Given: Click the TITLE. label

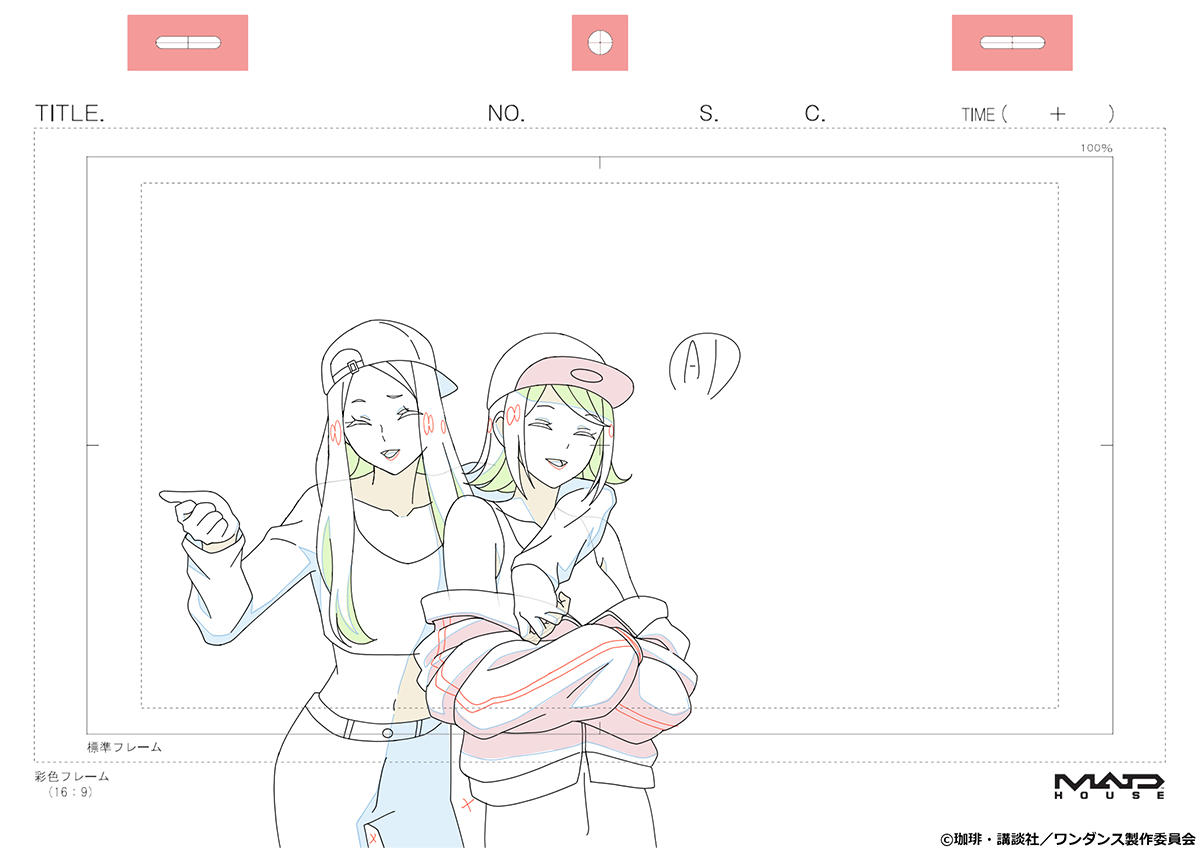Looking at the screenshot, I should pos(70,114).
